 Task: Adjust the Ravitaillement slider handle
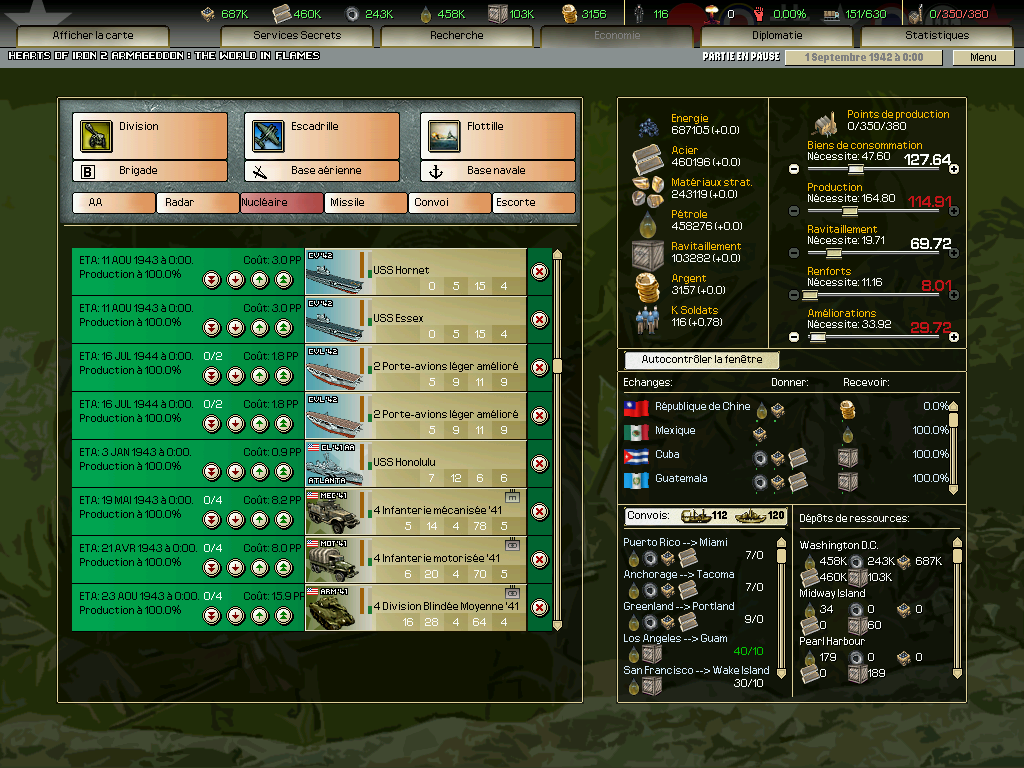click(834, 253)
